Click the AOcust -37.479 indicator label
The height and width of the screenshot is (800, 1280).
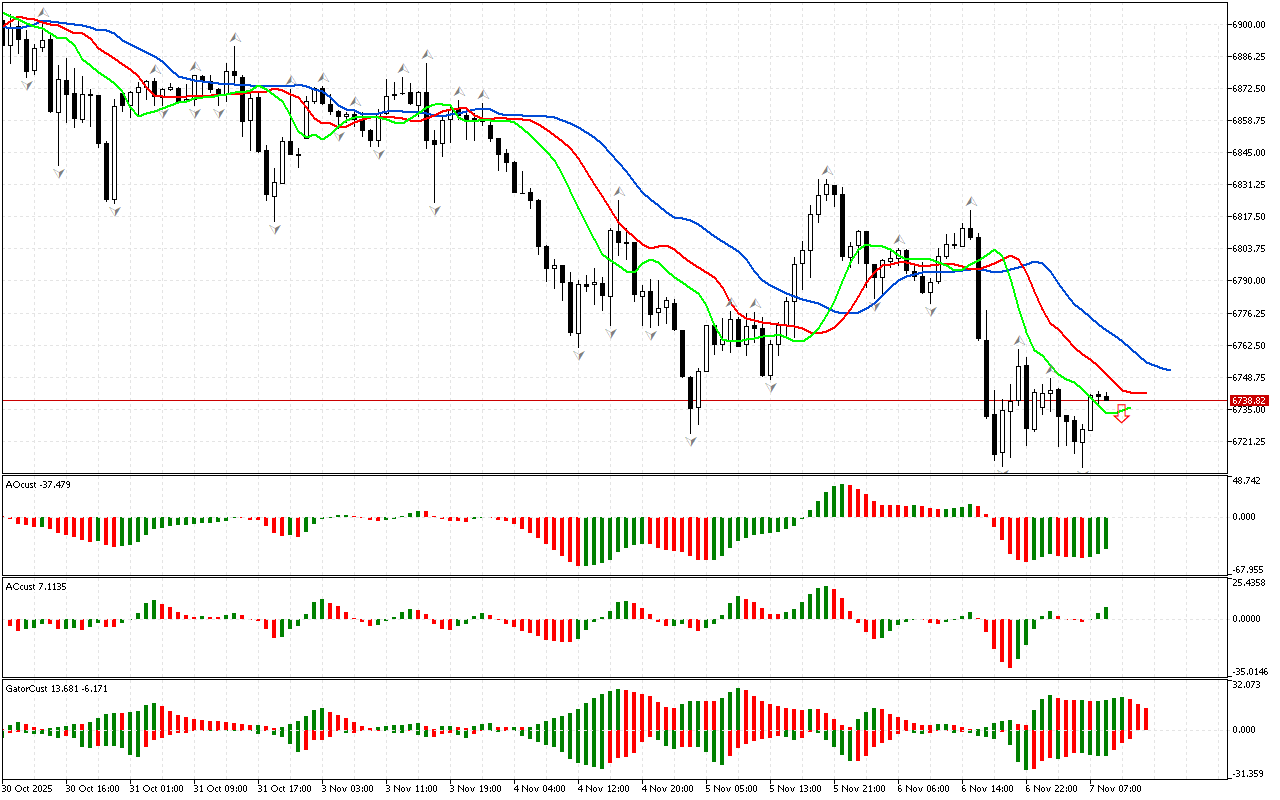click(38, 484)
